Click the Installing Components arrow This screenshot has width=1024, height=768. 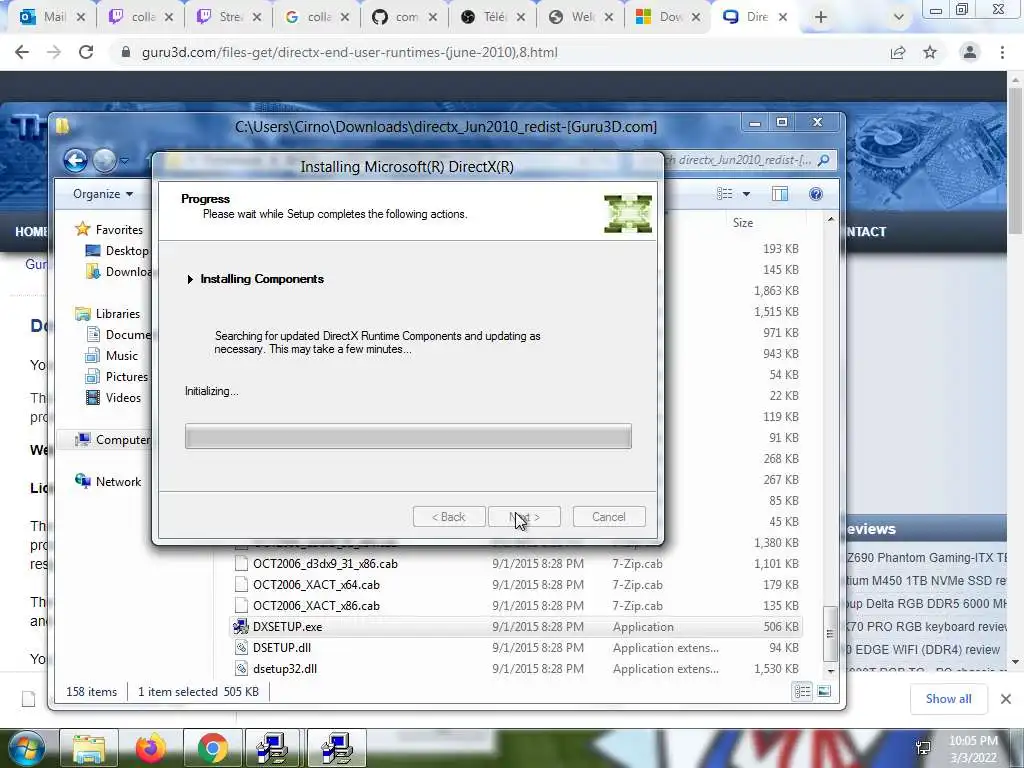pos(189,279)
